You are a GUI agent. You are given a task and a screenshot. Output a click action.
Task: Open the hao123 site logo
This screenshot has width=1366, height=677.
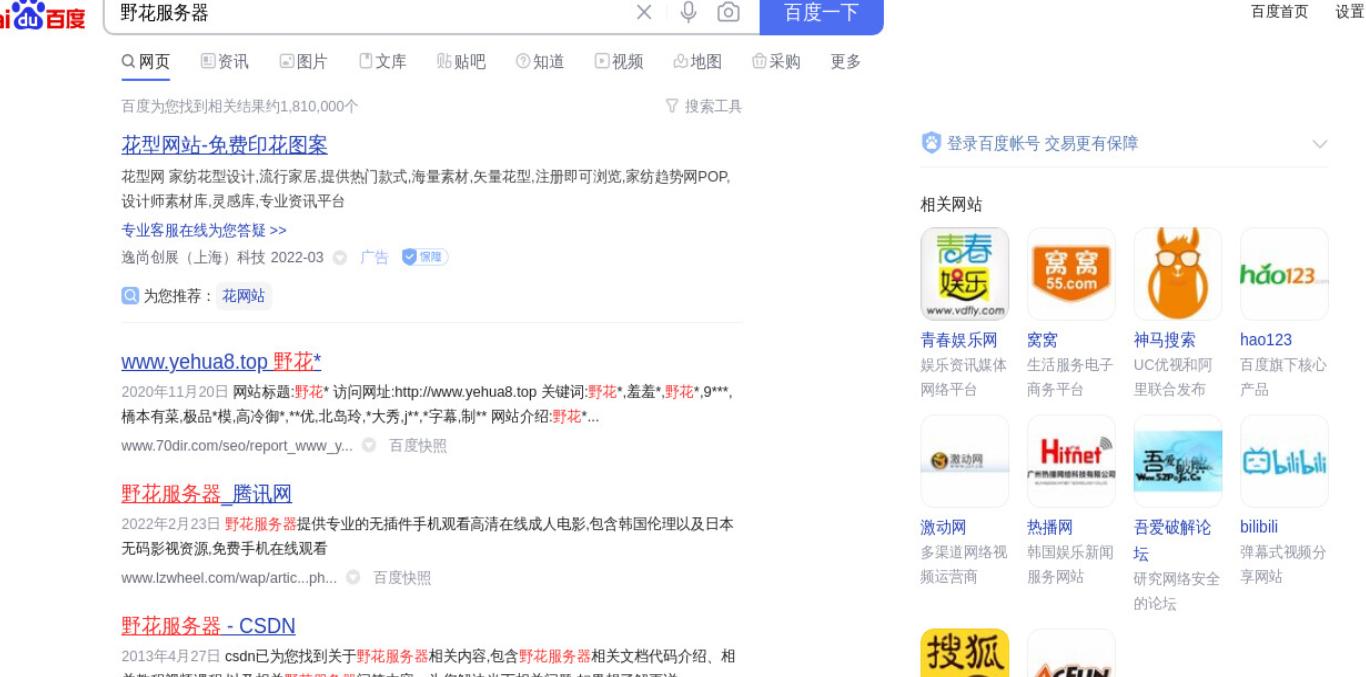click(1284, 273)
